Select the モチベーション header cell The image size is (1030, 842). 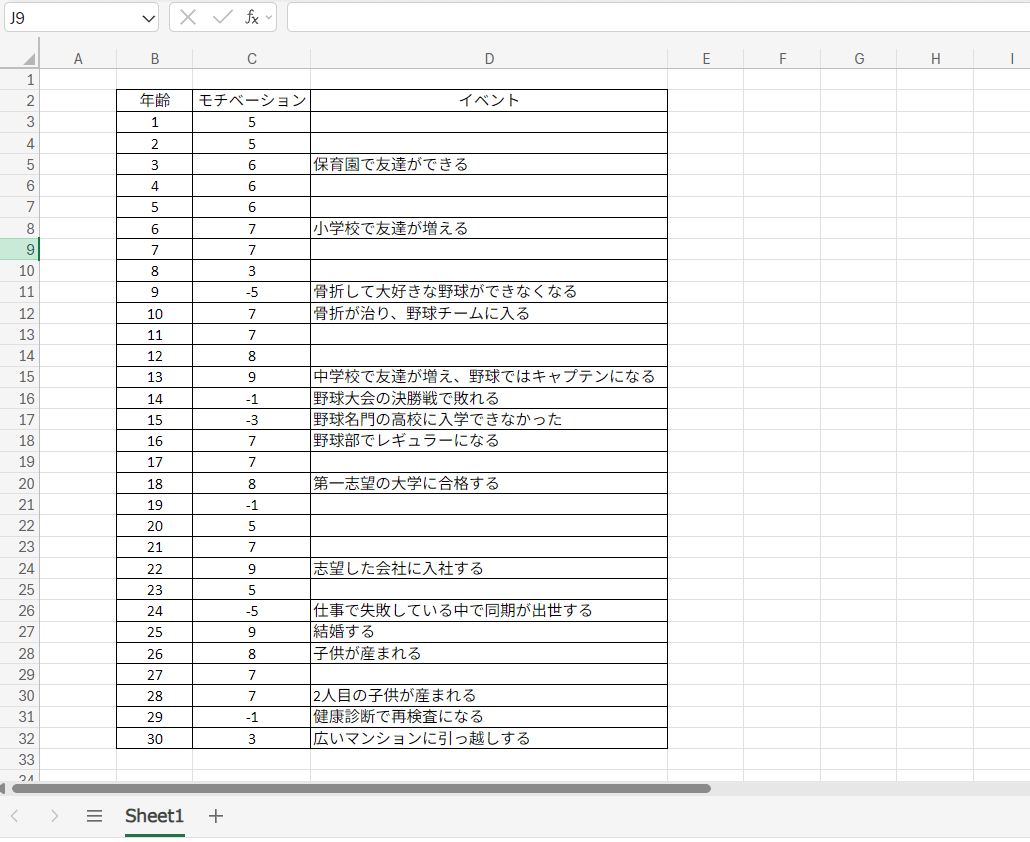coord(251,100)
